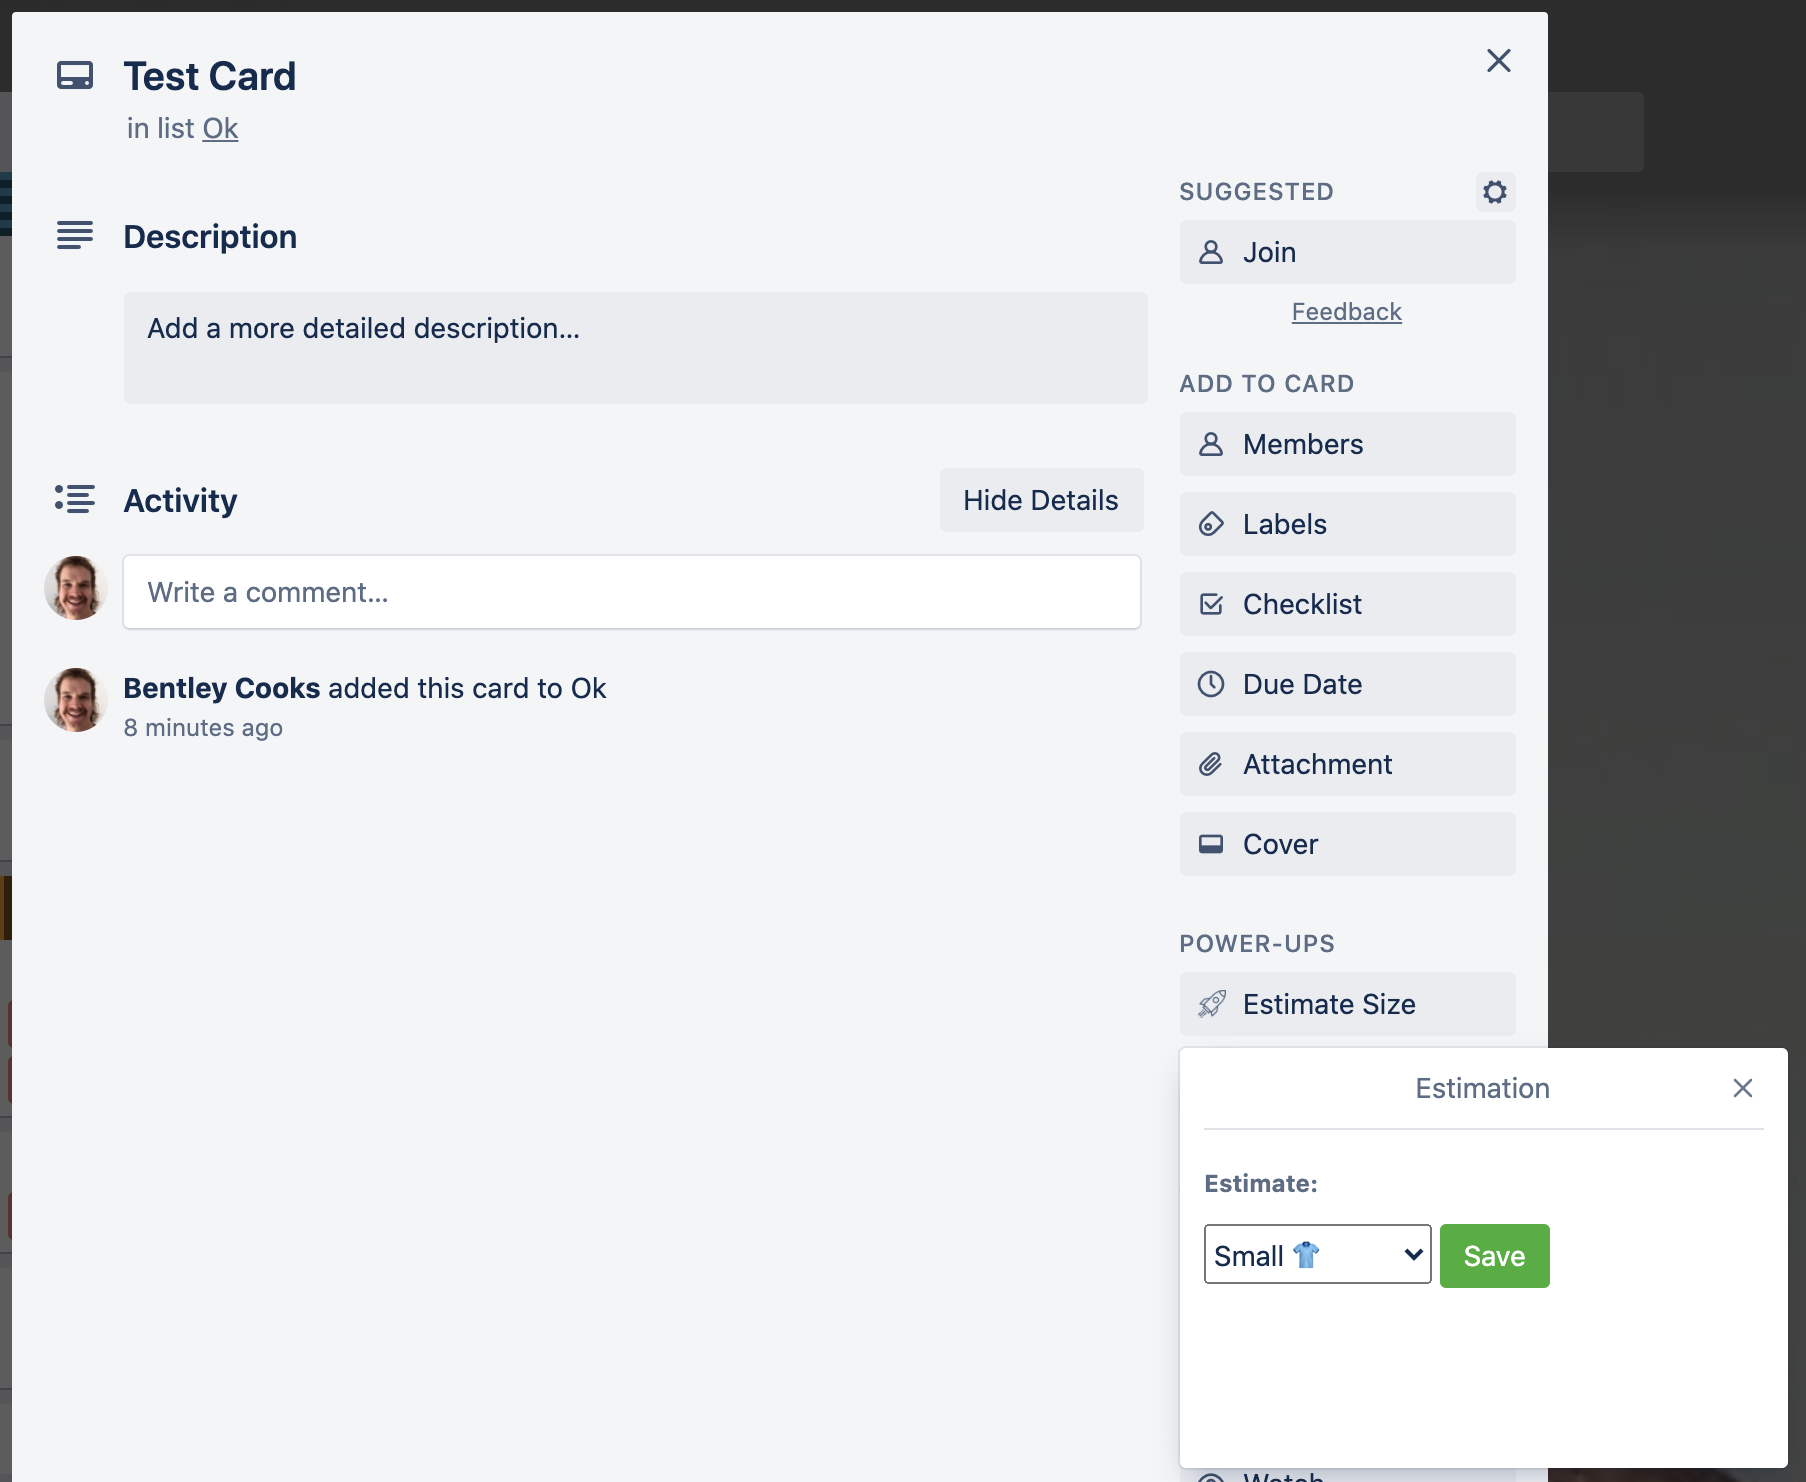Open the Feedback link
1806x1482 pixels.
1347,312
